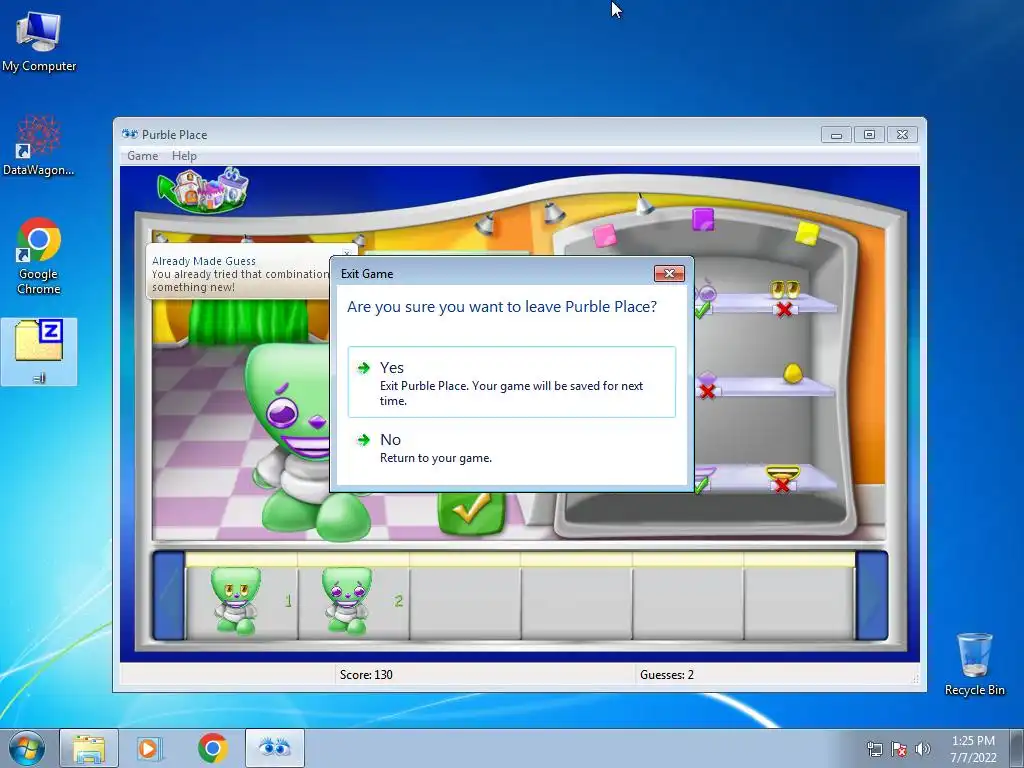Click the Purble Place home village icon

[204, 190]
